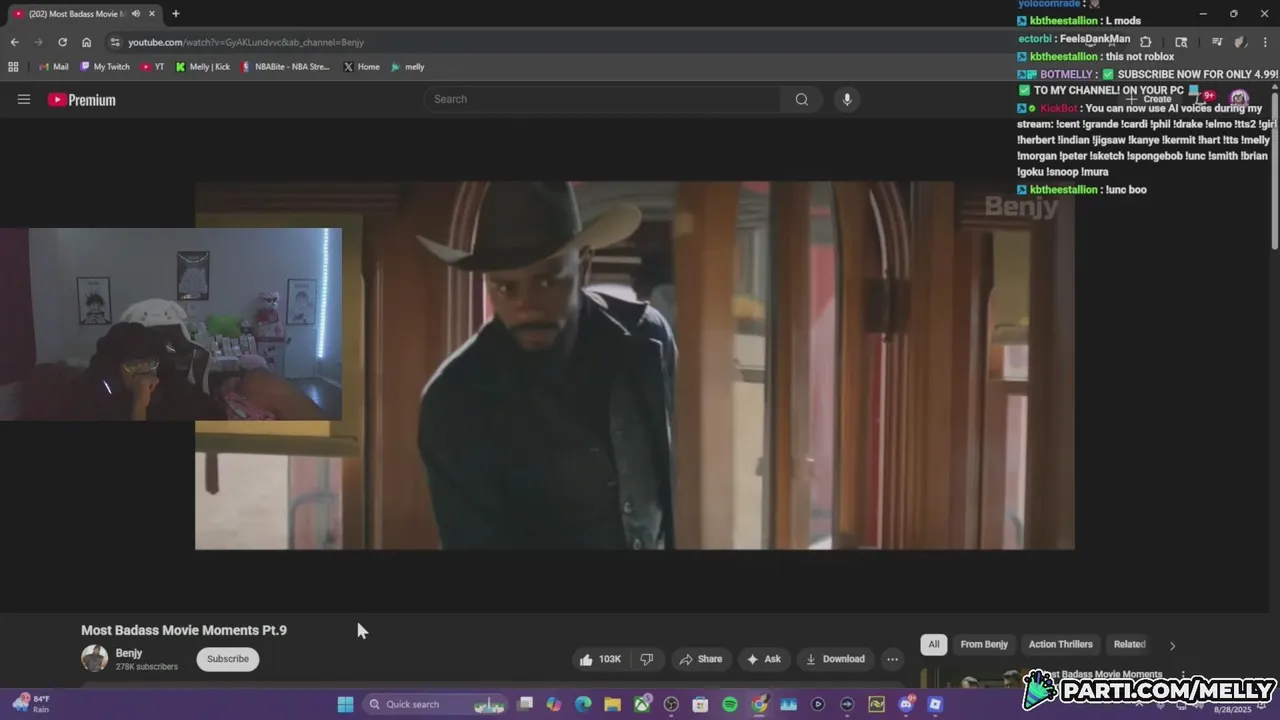The width and height of the screenshot is (1280, 720).
Task: Open File Explorer from taskbar
Action: click(612, 704)
